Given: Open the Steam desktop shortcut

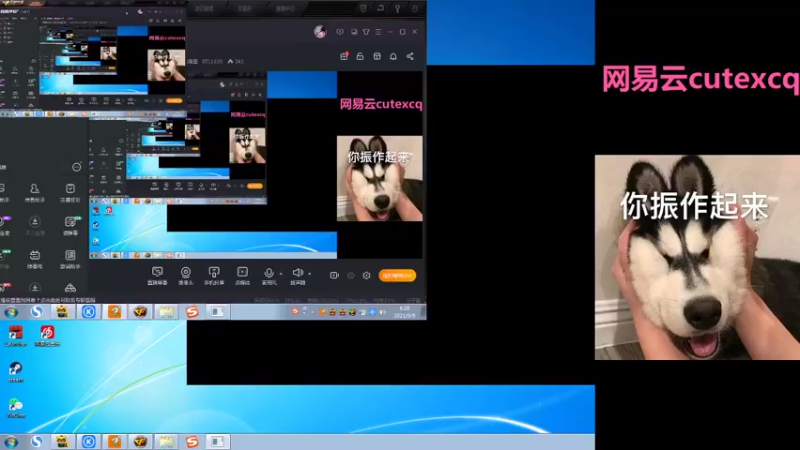Looking at the screenshot, I should [15, 372].
